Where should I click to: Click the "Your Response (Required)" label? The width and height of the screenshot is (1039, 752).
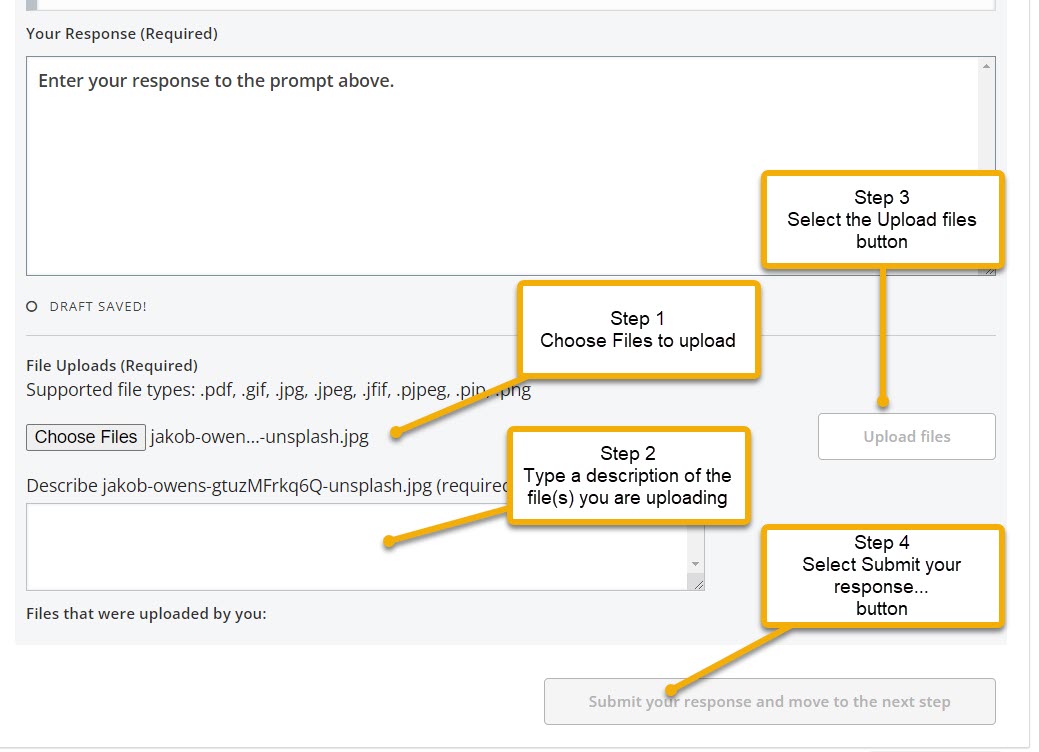(x=122, y=34)
